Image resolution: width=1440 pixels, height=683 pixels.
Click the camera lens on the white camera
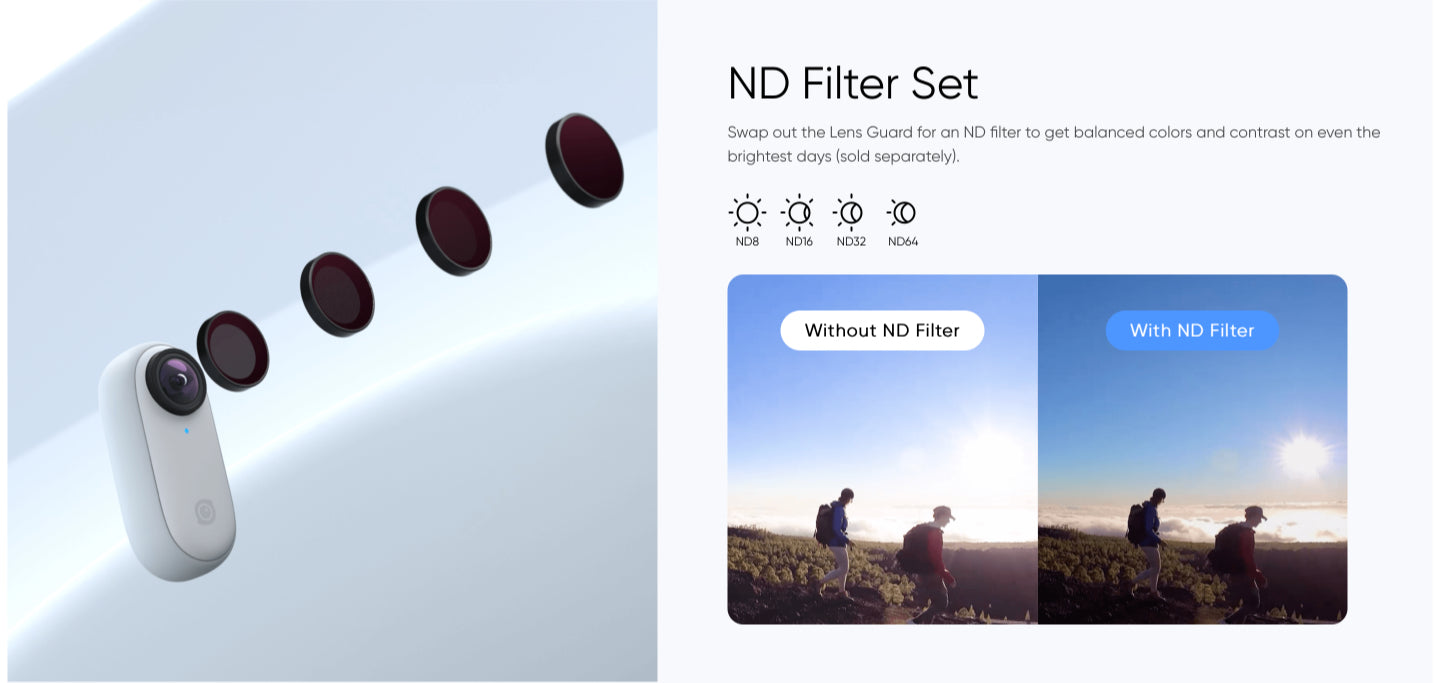click(x=178, y=380)
